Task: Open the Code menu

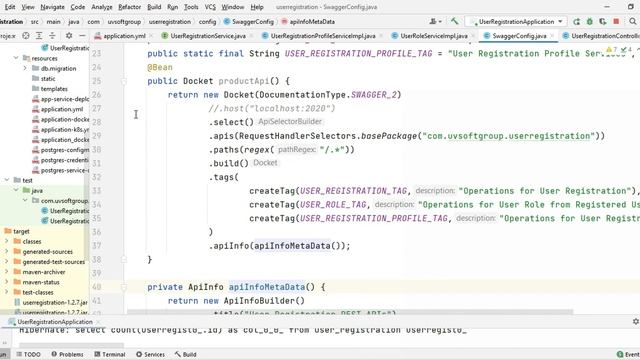Action: tap(78, 7)
